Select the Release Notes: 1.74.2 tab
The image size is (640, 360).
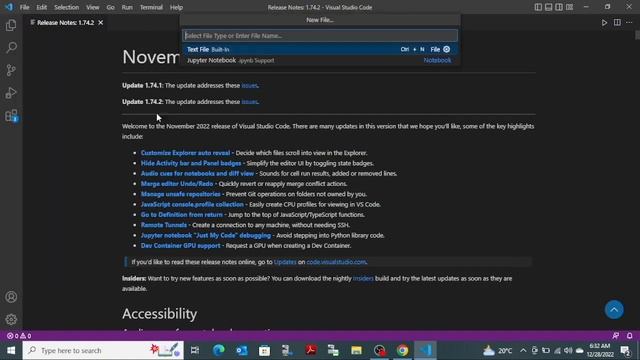coord(65,23)
